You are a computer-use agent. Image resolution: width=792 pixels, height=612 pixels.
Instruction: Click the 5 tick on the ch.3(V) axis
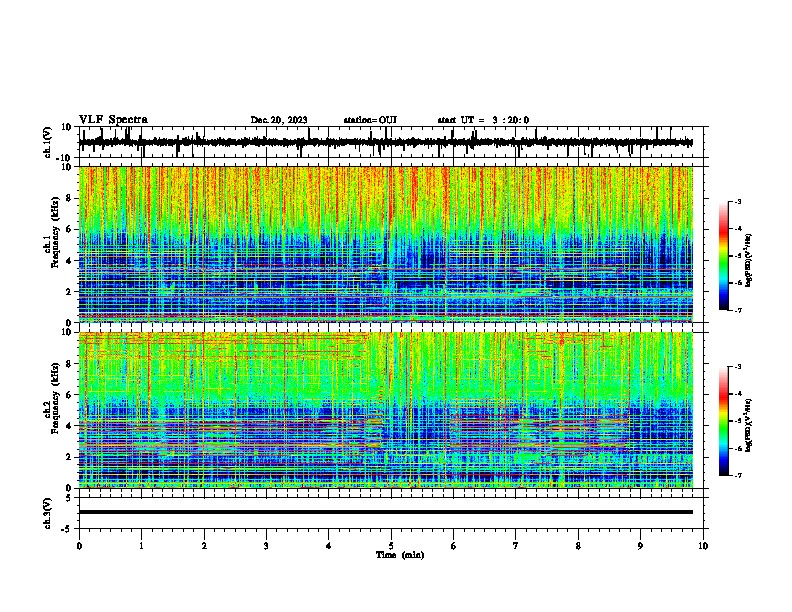click(69, 498)
